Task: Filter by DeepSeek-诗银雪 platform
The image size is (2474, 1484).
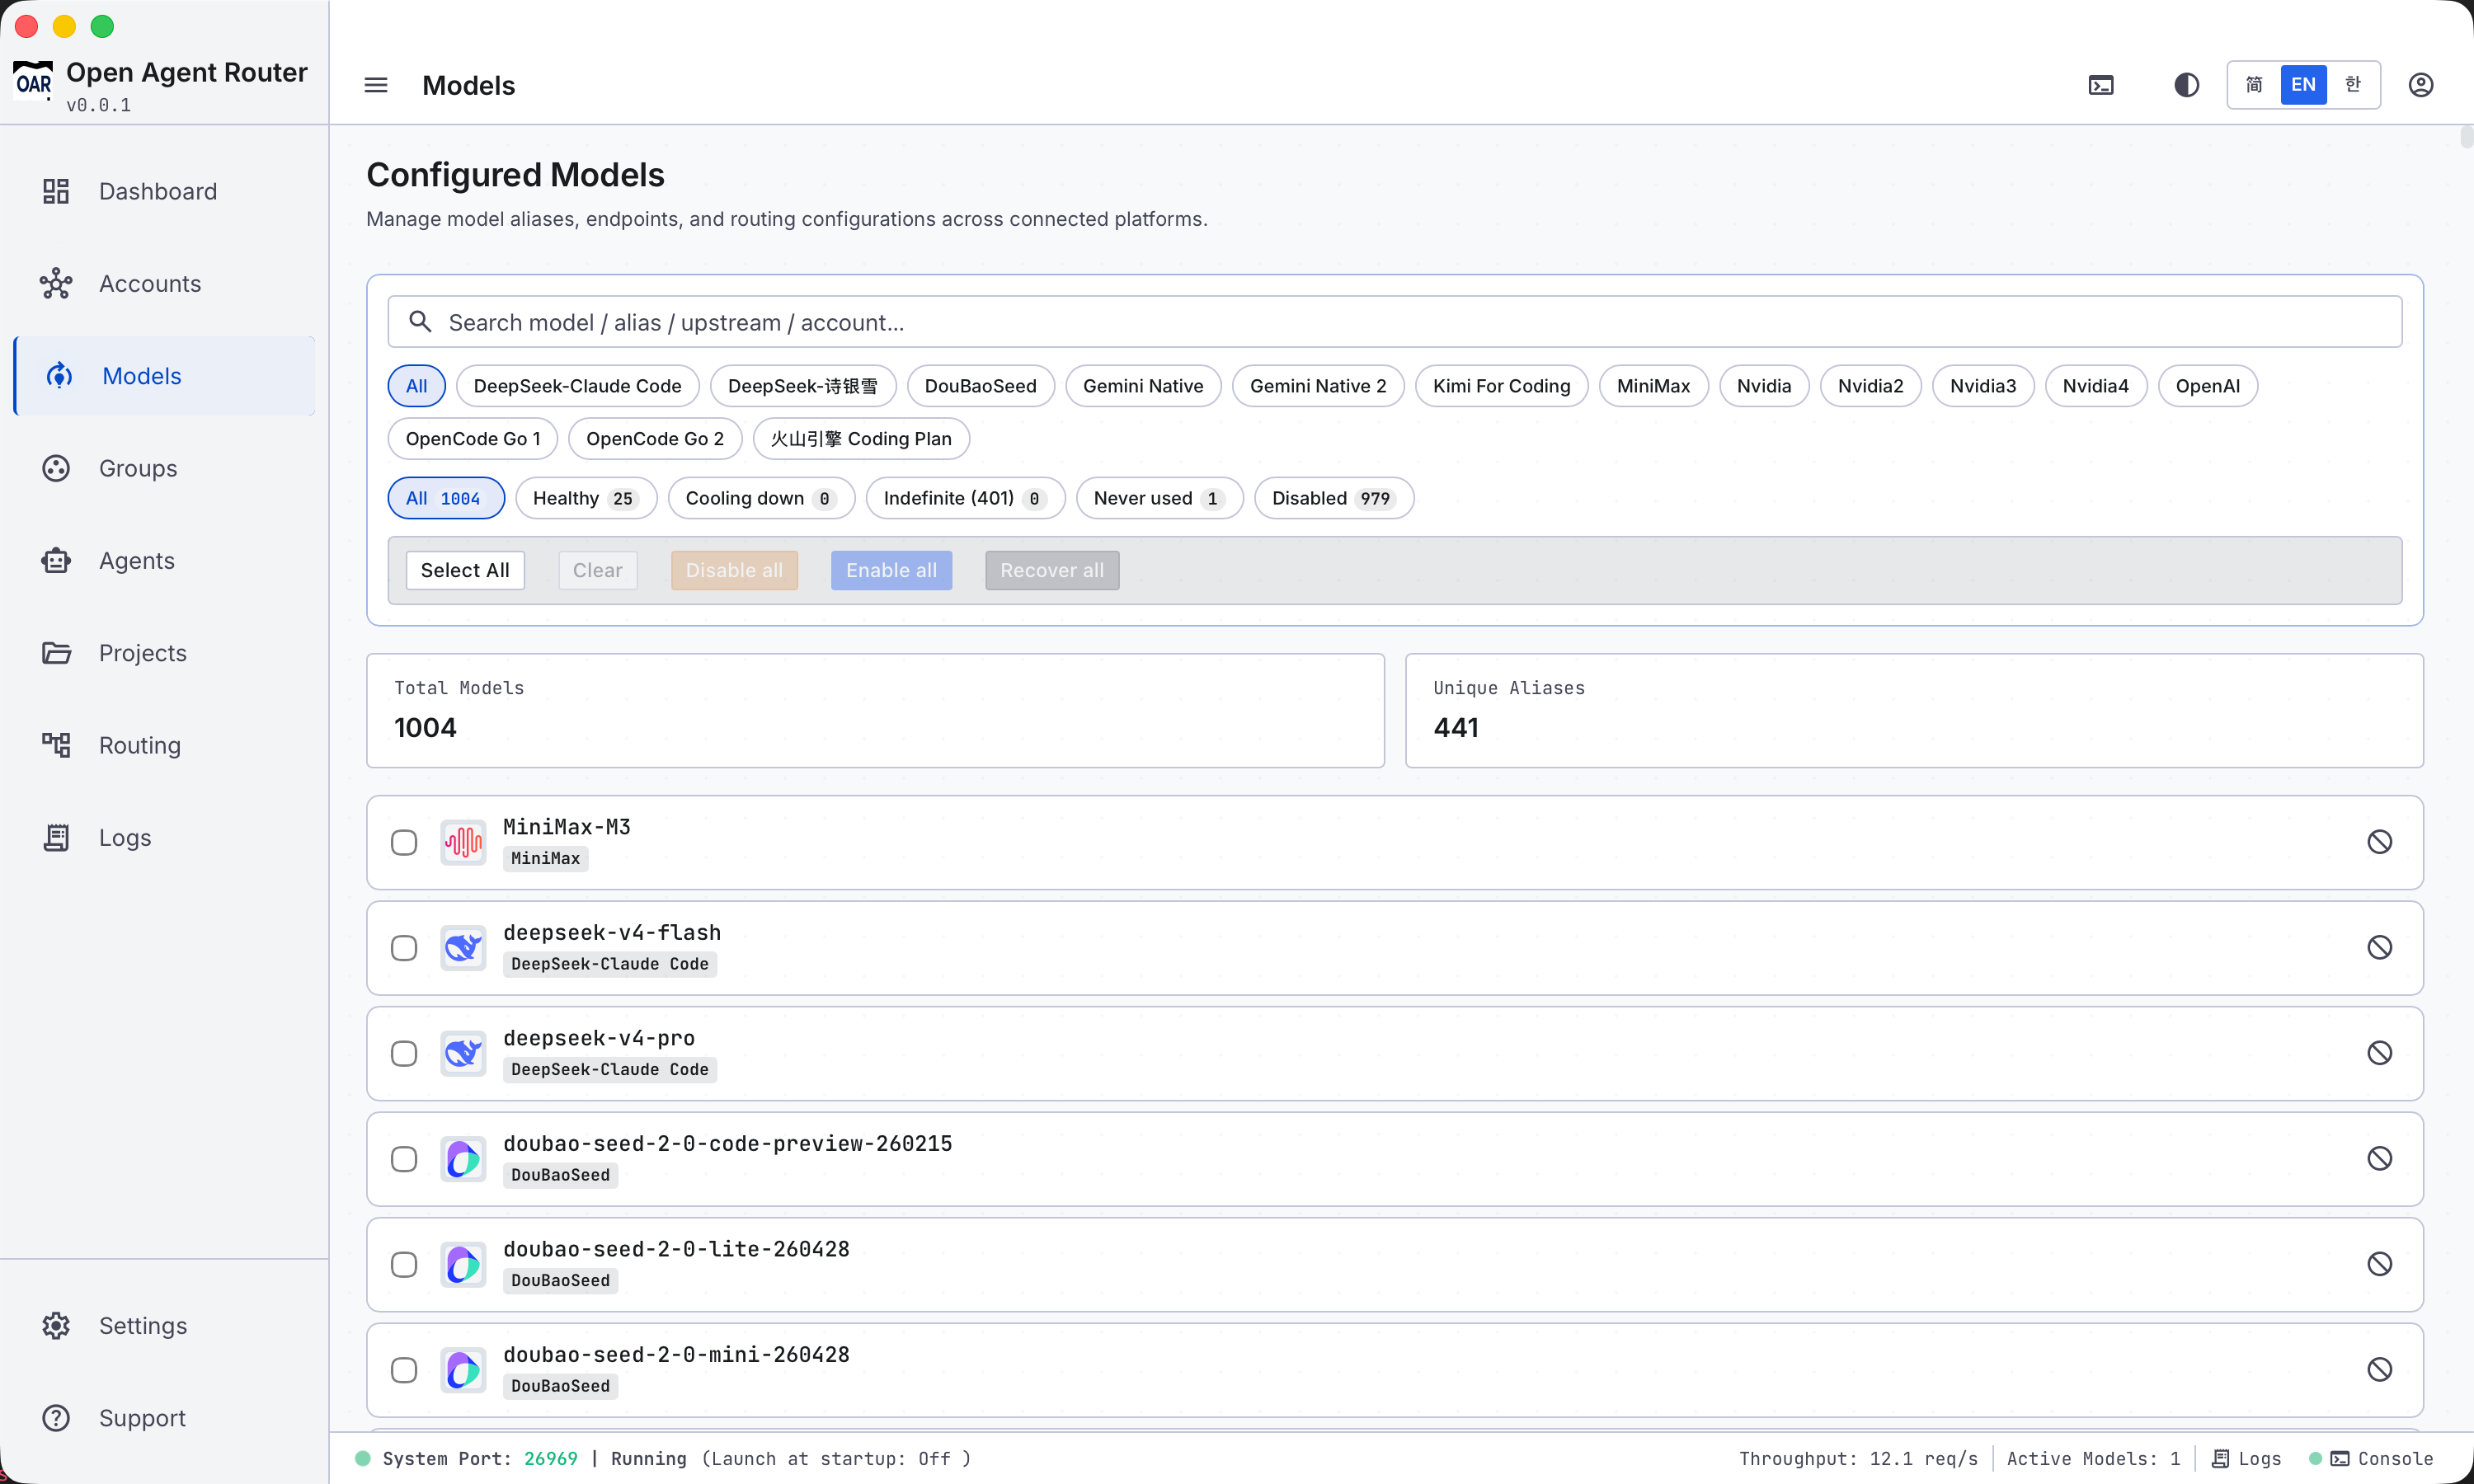Action: point(802,386)
